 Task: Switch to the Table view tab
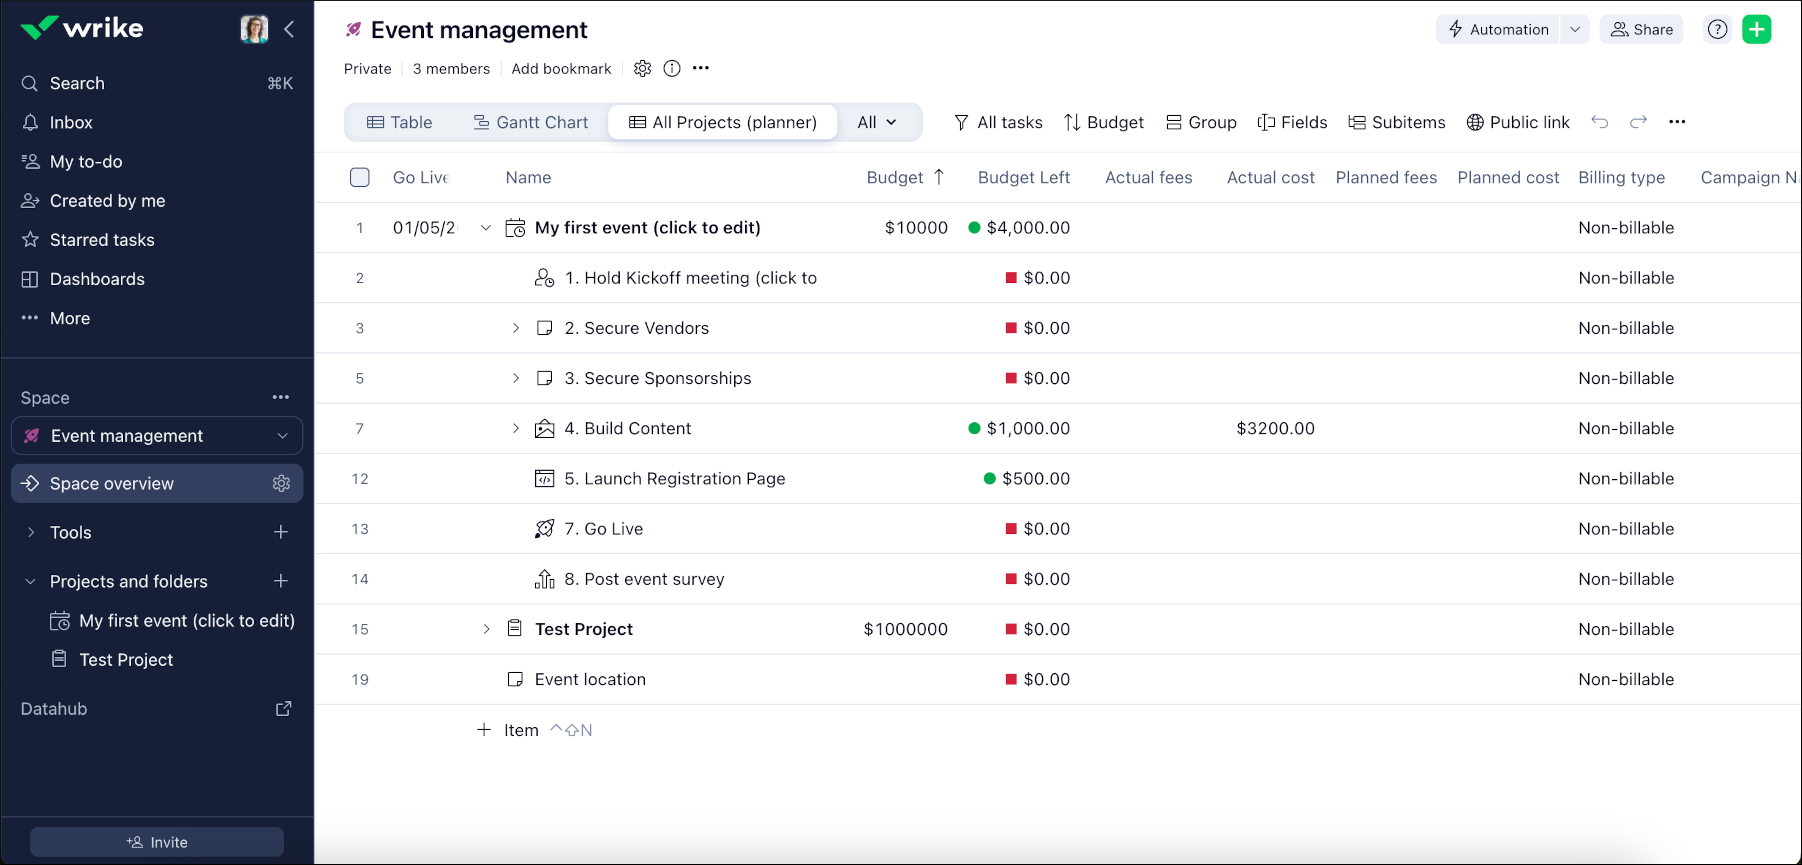tap(400, 122)
